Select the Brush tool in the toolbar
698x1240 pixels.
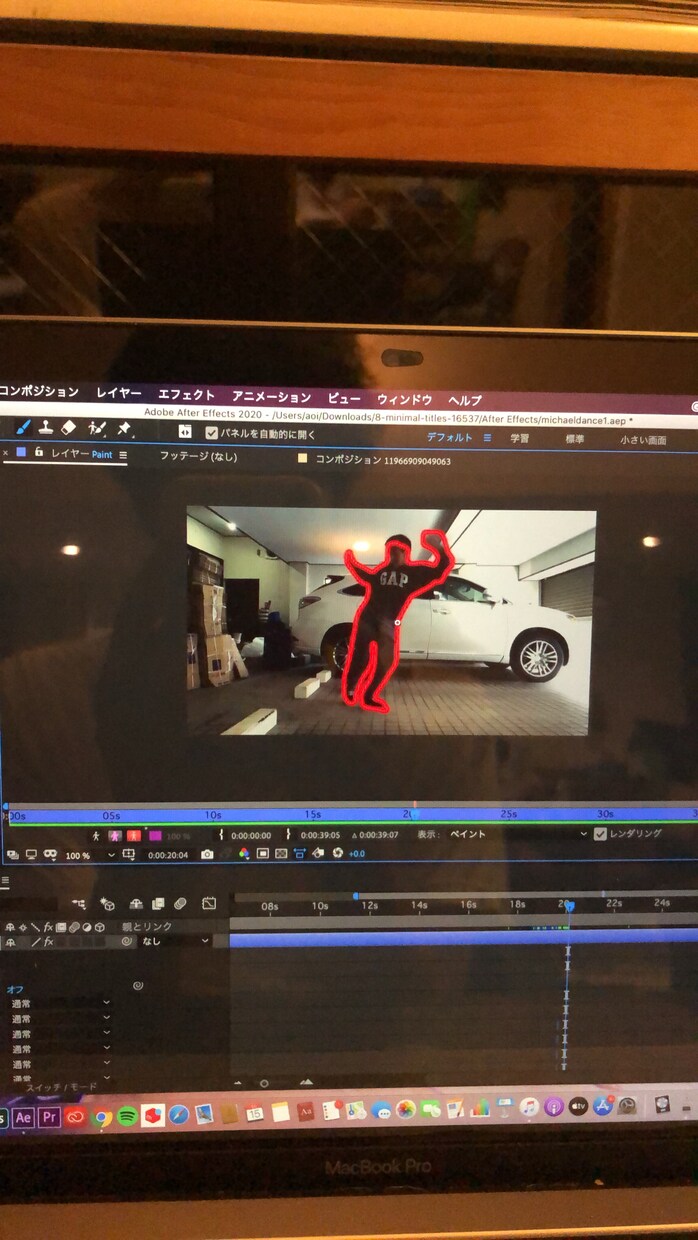[24, 427]
